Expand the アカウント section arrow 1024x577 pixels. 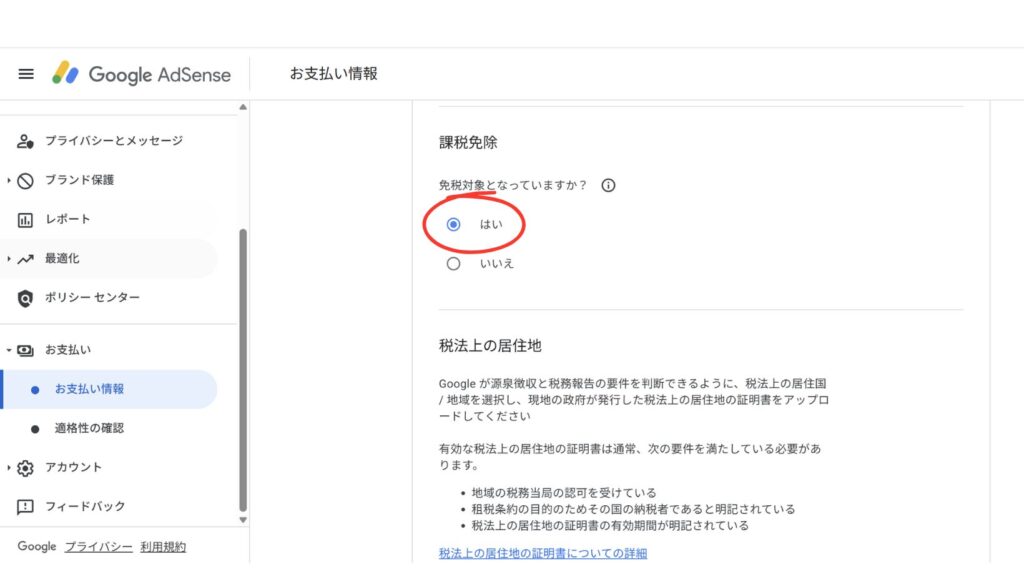click(8, 468)
